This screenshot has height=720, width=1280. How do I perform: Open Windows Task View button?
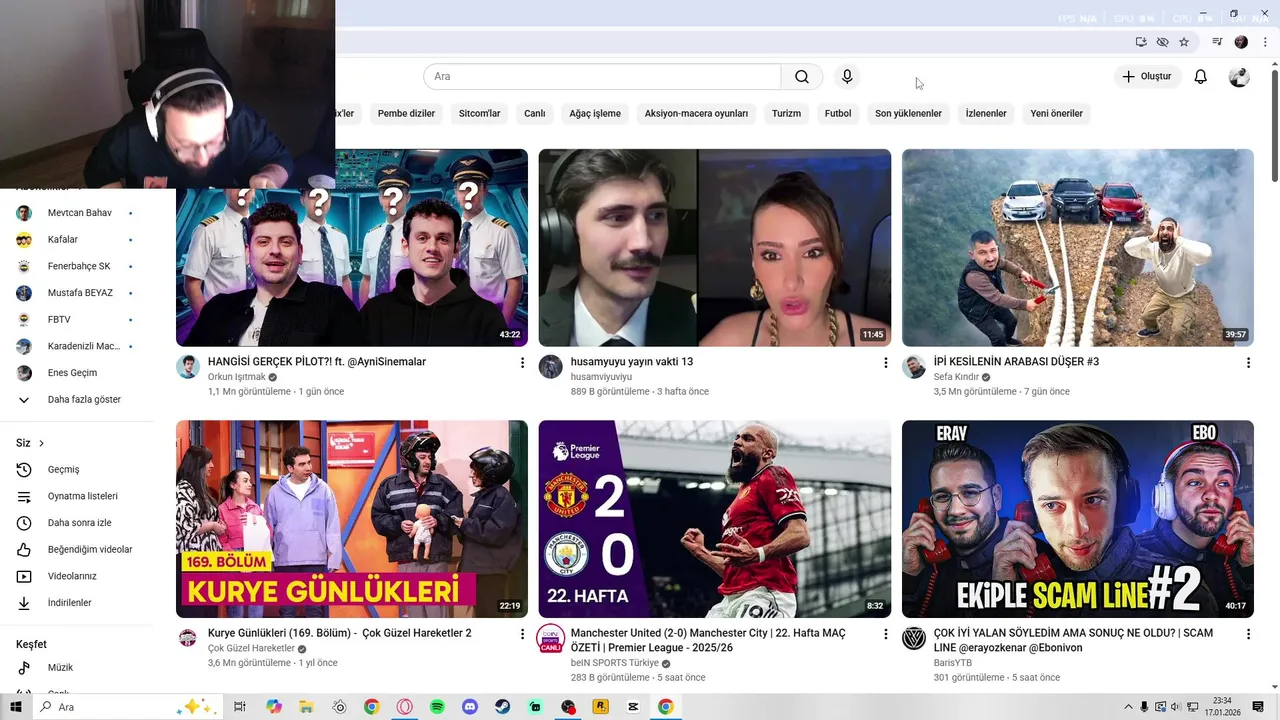click(240, 707)
